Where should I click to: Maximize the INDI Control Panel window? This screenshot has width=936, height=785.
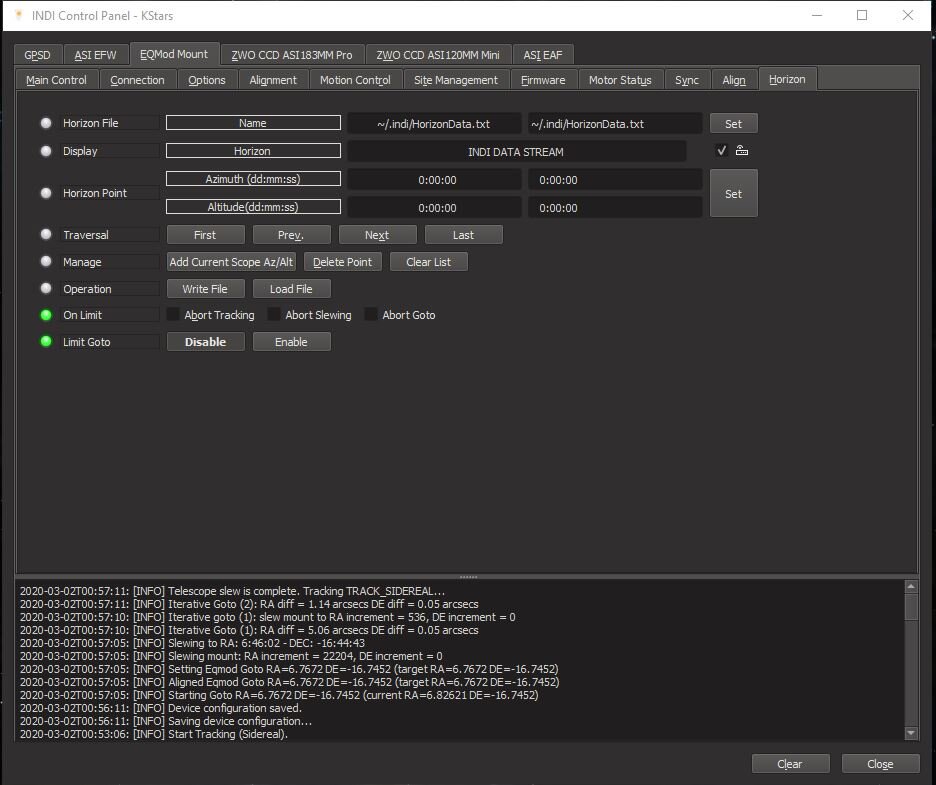862,15
